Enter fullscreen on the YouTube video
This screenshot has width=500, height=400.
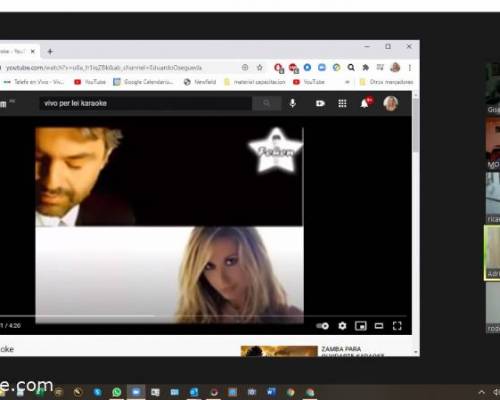397,326
